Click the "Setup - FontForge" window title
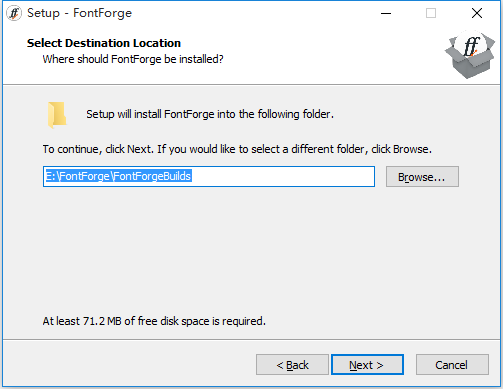Image resolution: width=503 pixels, height=389 pixels. [x=79, y=13]
